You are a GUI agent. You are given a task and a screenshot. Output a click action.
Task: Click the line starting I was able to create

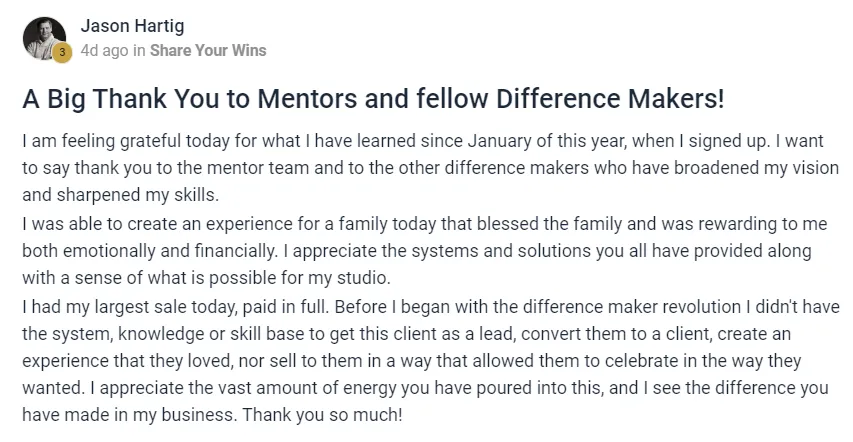tap(424, 224)
